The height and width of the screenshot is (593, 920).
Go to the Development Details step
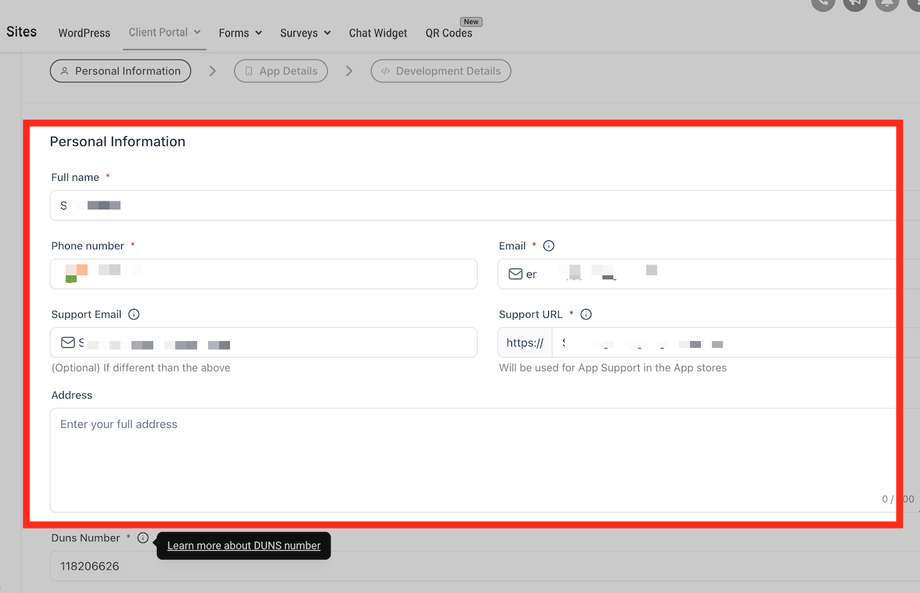click(441, 71)
